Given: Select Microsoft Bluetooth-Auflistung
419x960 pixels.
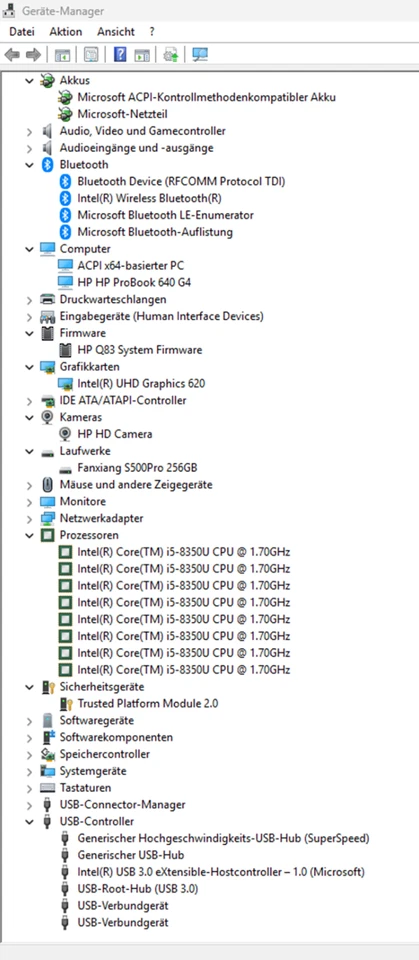Looking at the screenshot, I should pos(155,232).
